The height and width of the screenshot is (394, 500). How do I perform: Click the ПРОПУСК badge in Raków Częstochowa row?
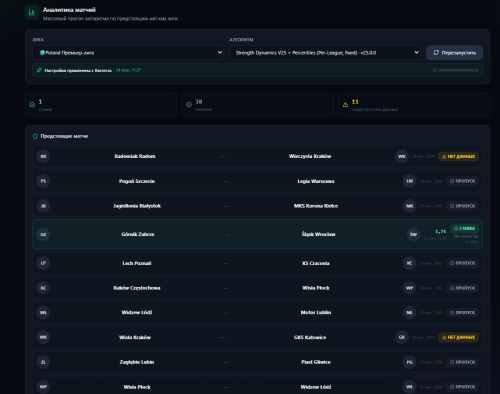462,288
